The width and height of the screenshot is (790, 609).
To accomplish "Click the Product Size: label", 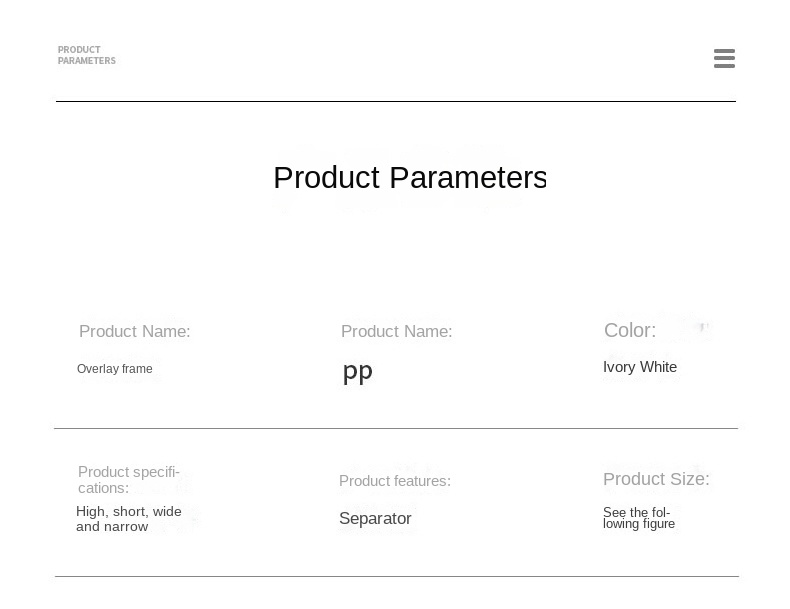I will (x=656, y=479).
